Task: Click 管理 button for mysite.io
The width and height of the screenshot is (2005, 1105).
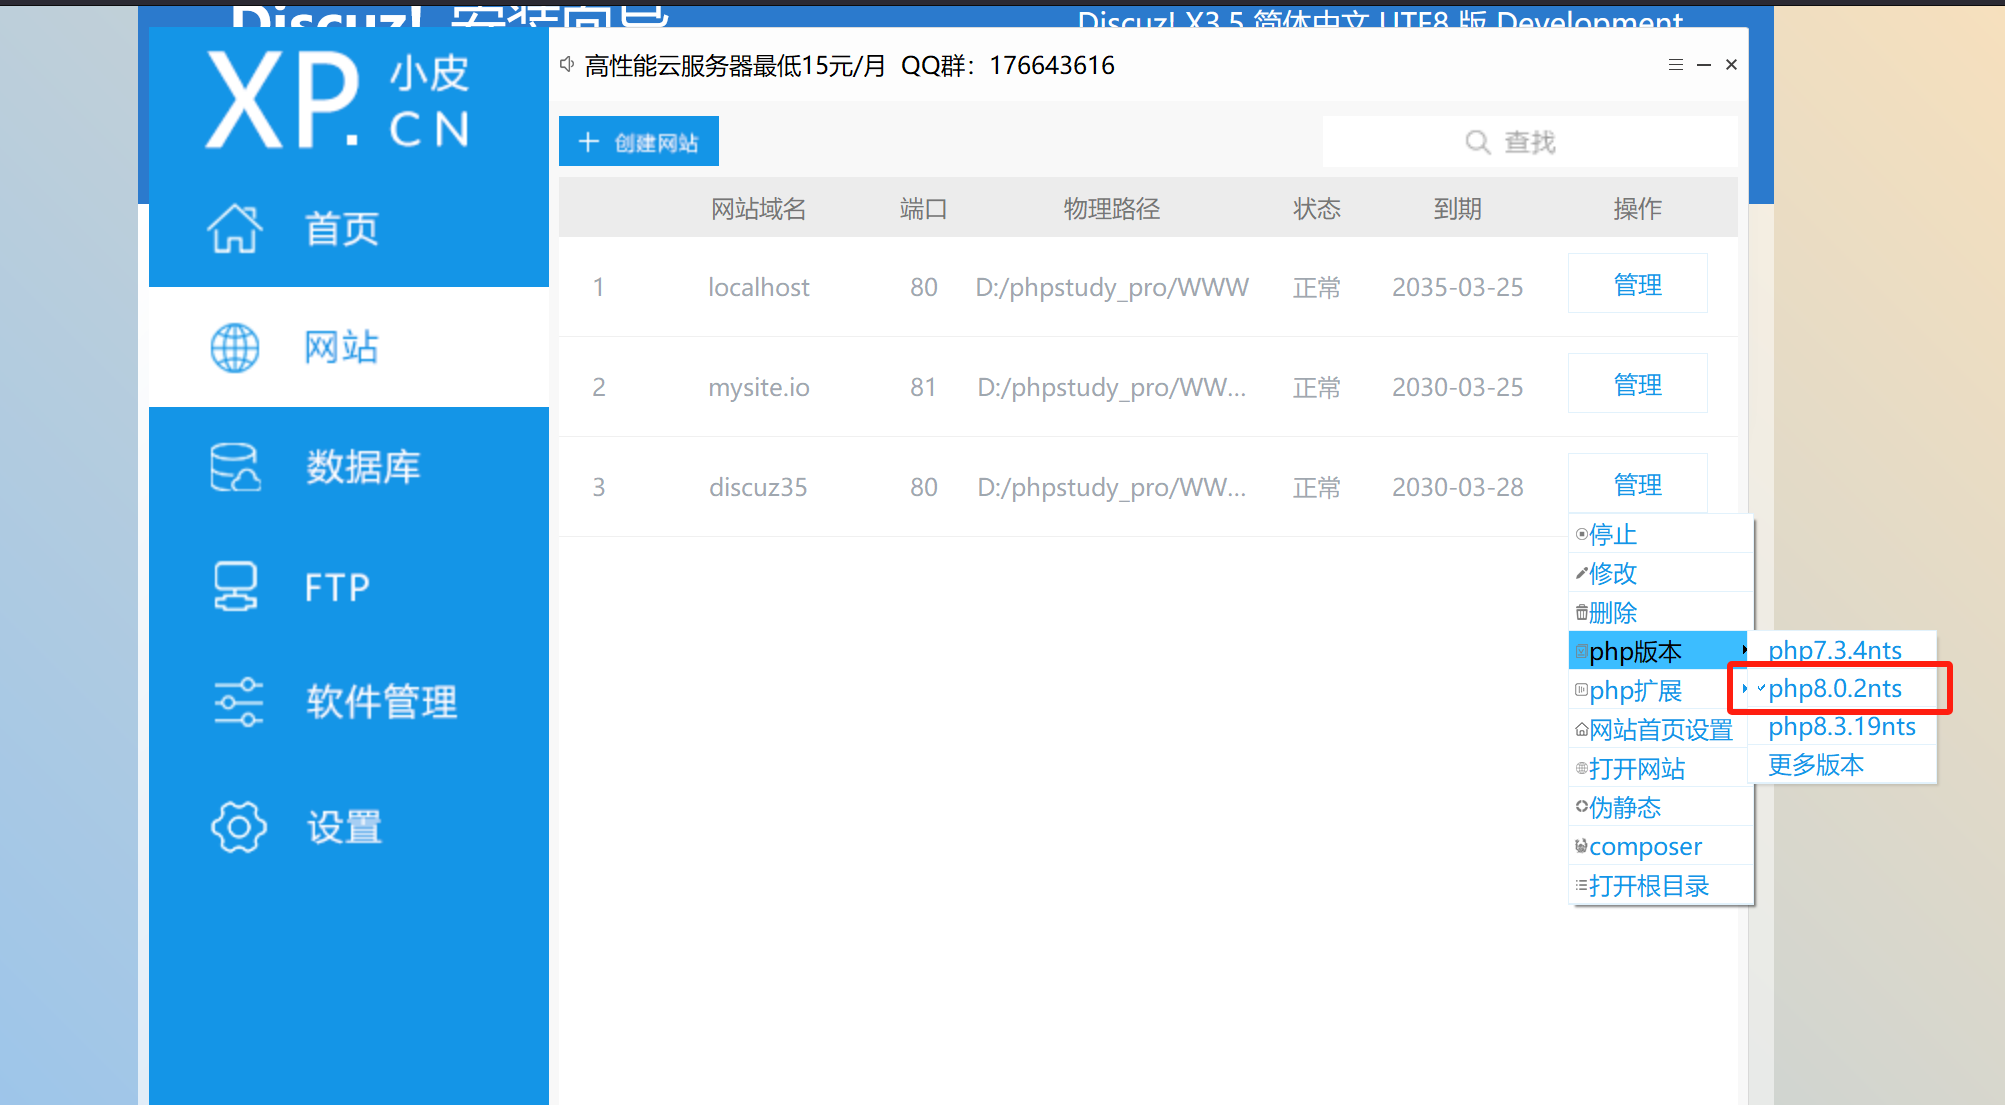Action: (1638, 385)
